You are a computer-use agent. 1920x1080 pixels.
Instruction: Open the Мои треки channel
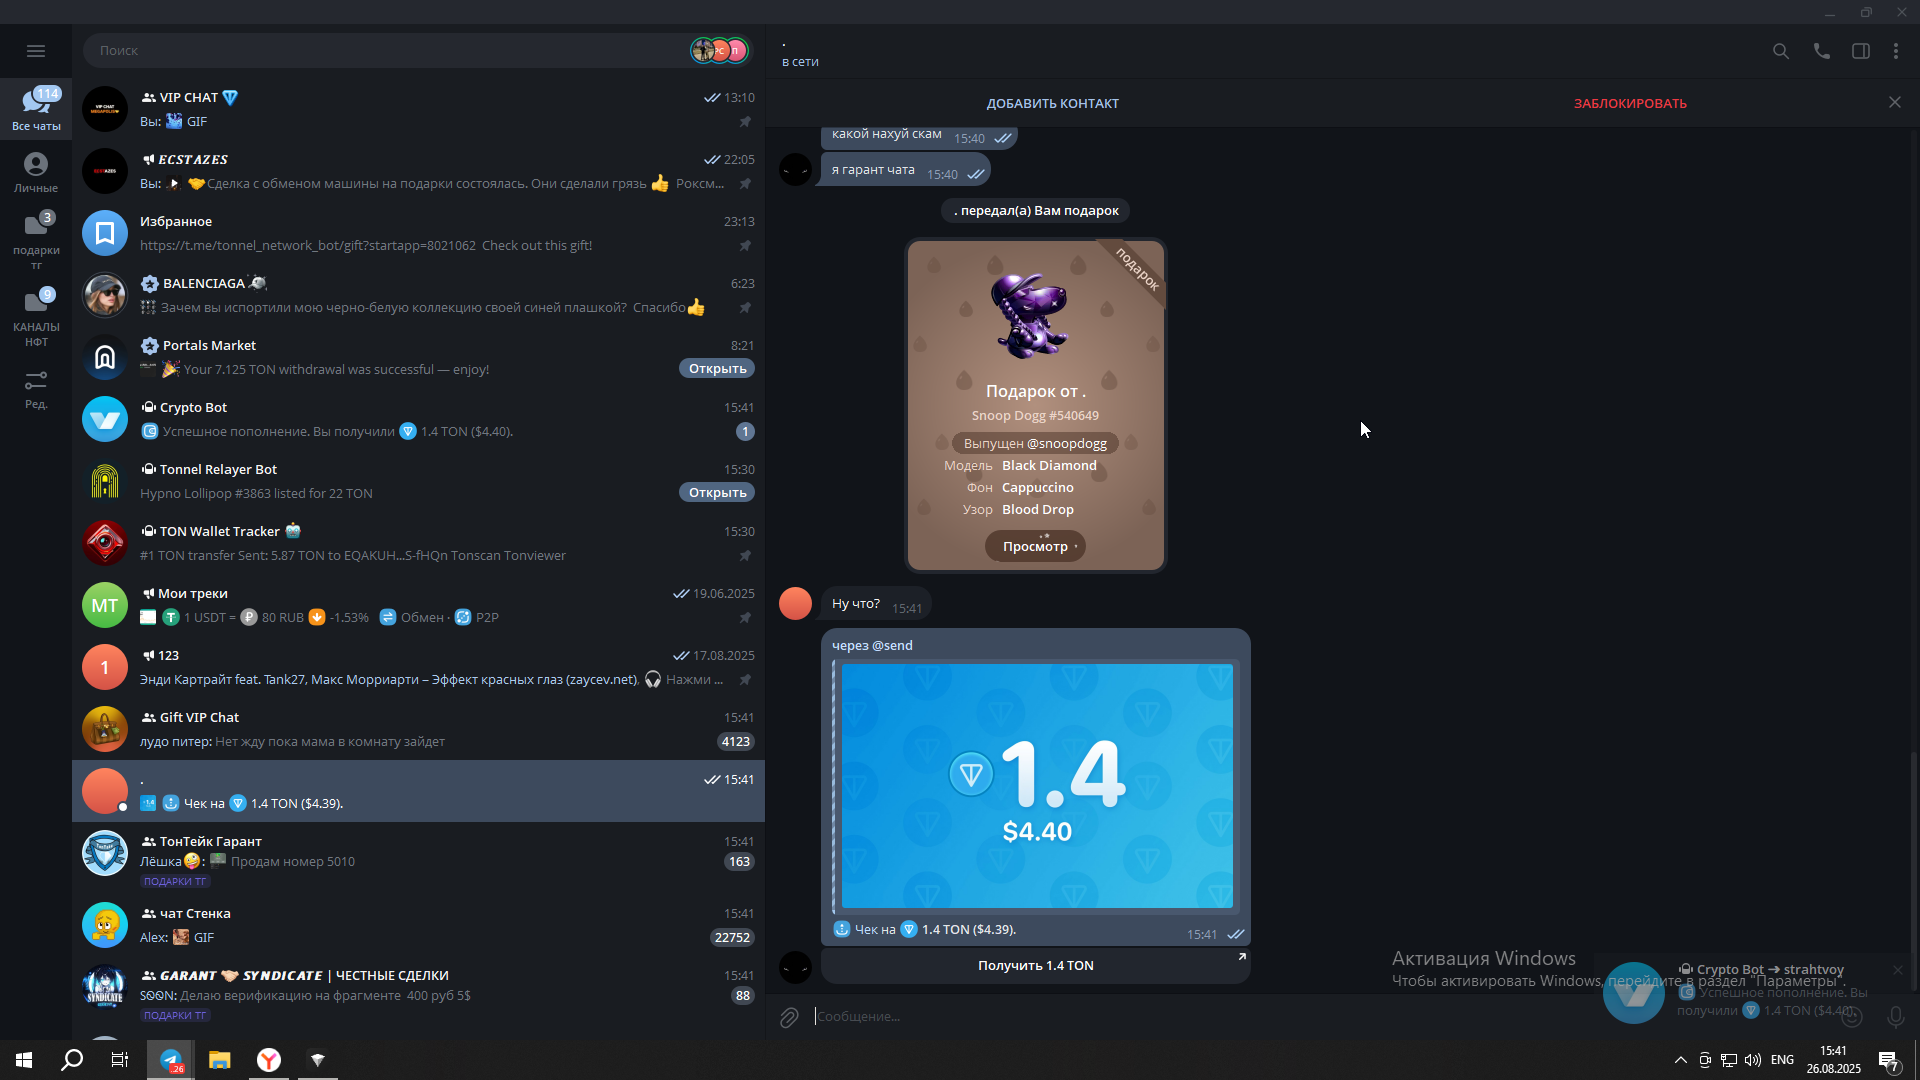click(418, 605)
